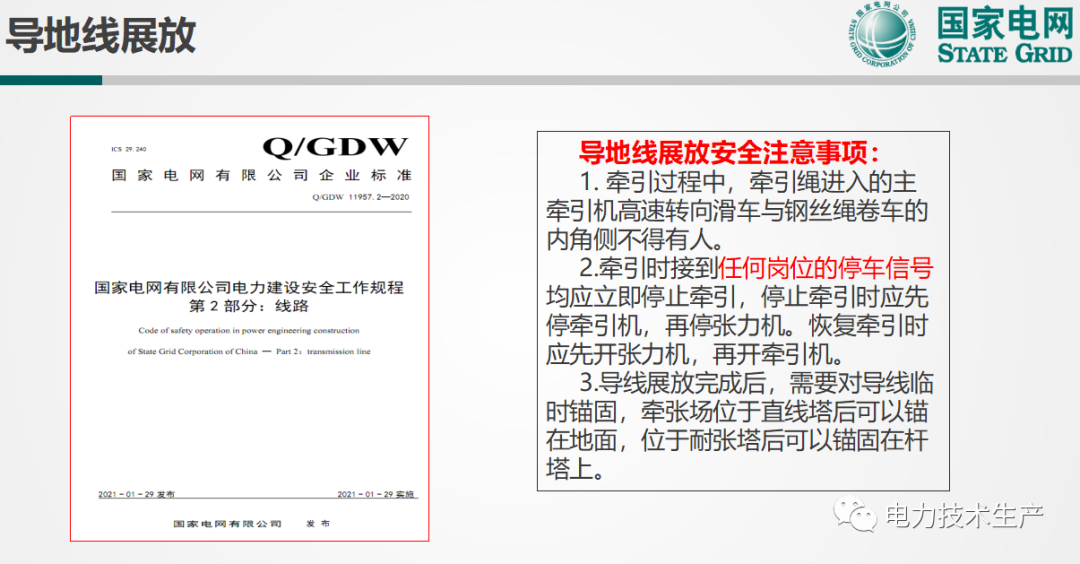Select standard number Q/GDW 11957.2—2020
Viewport: 1080px width, 564px height.
point(360,197)
